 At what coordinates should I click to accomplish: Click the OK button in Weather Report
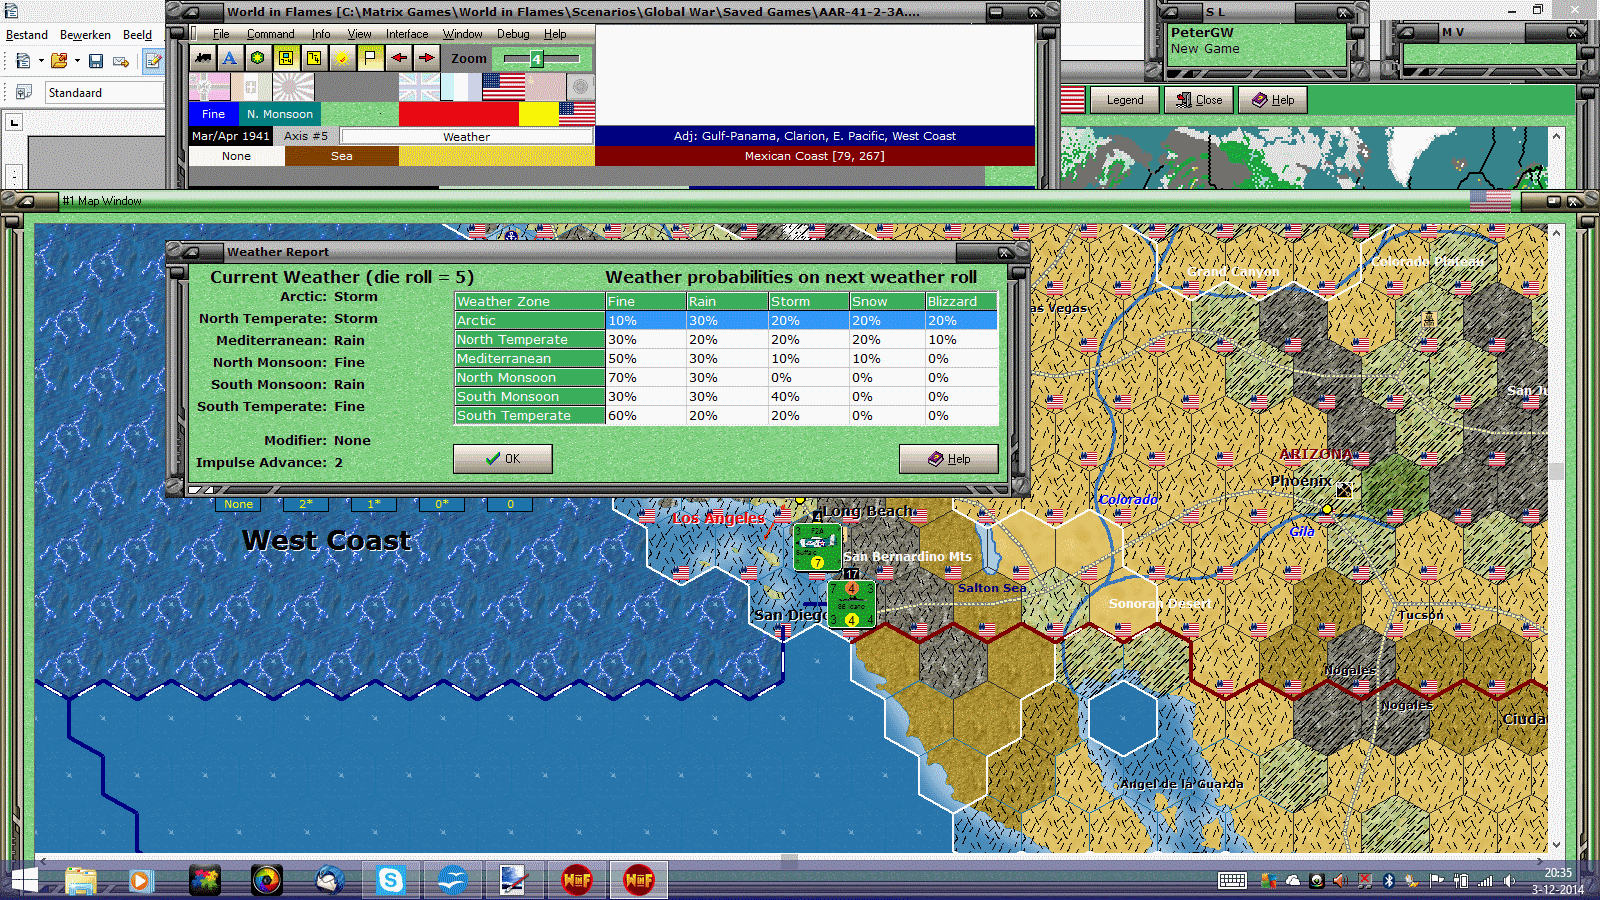[503, 459]
